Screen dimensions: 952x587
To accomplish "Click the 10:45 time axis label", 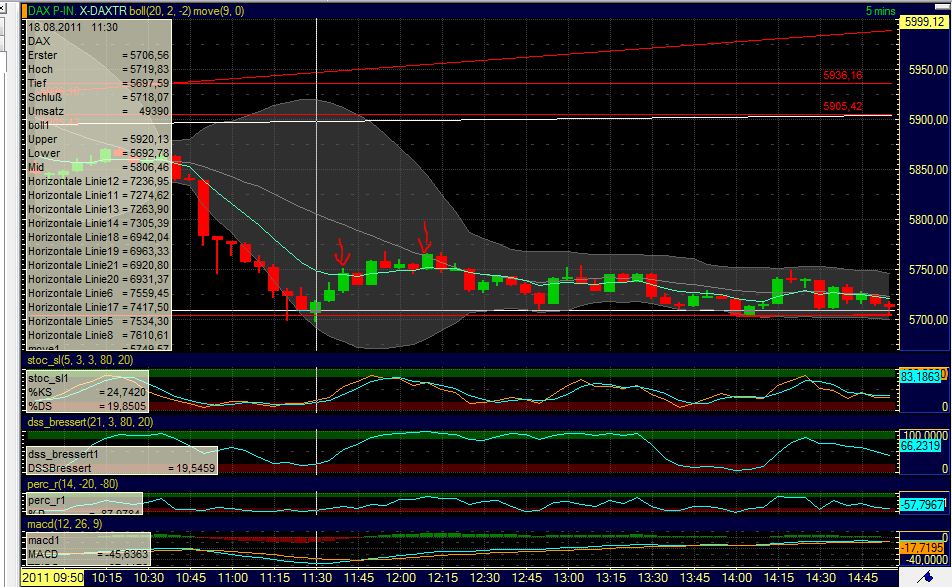I will coord(191,577).
